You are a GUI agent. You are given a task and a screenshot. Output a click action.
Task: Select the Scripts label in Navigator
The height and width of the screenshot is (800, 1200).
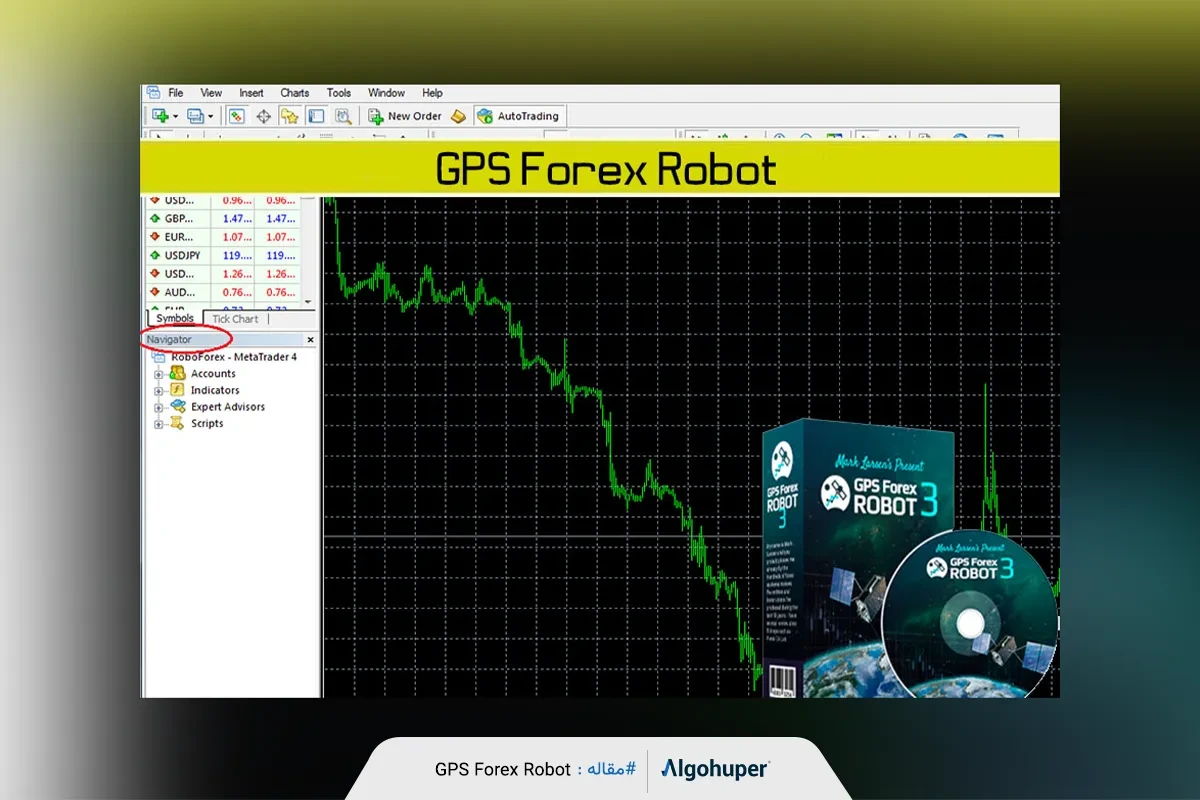click(x=207, y=423)
